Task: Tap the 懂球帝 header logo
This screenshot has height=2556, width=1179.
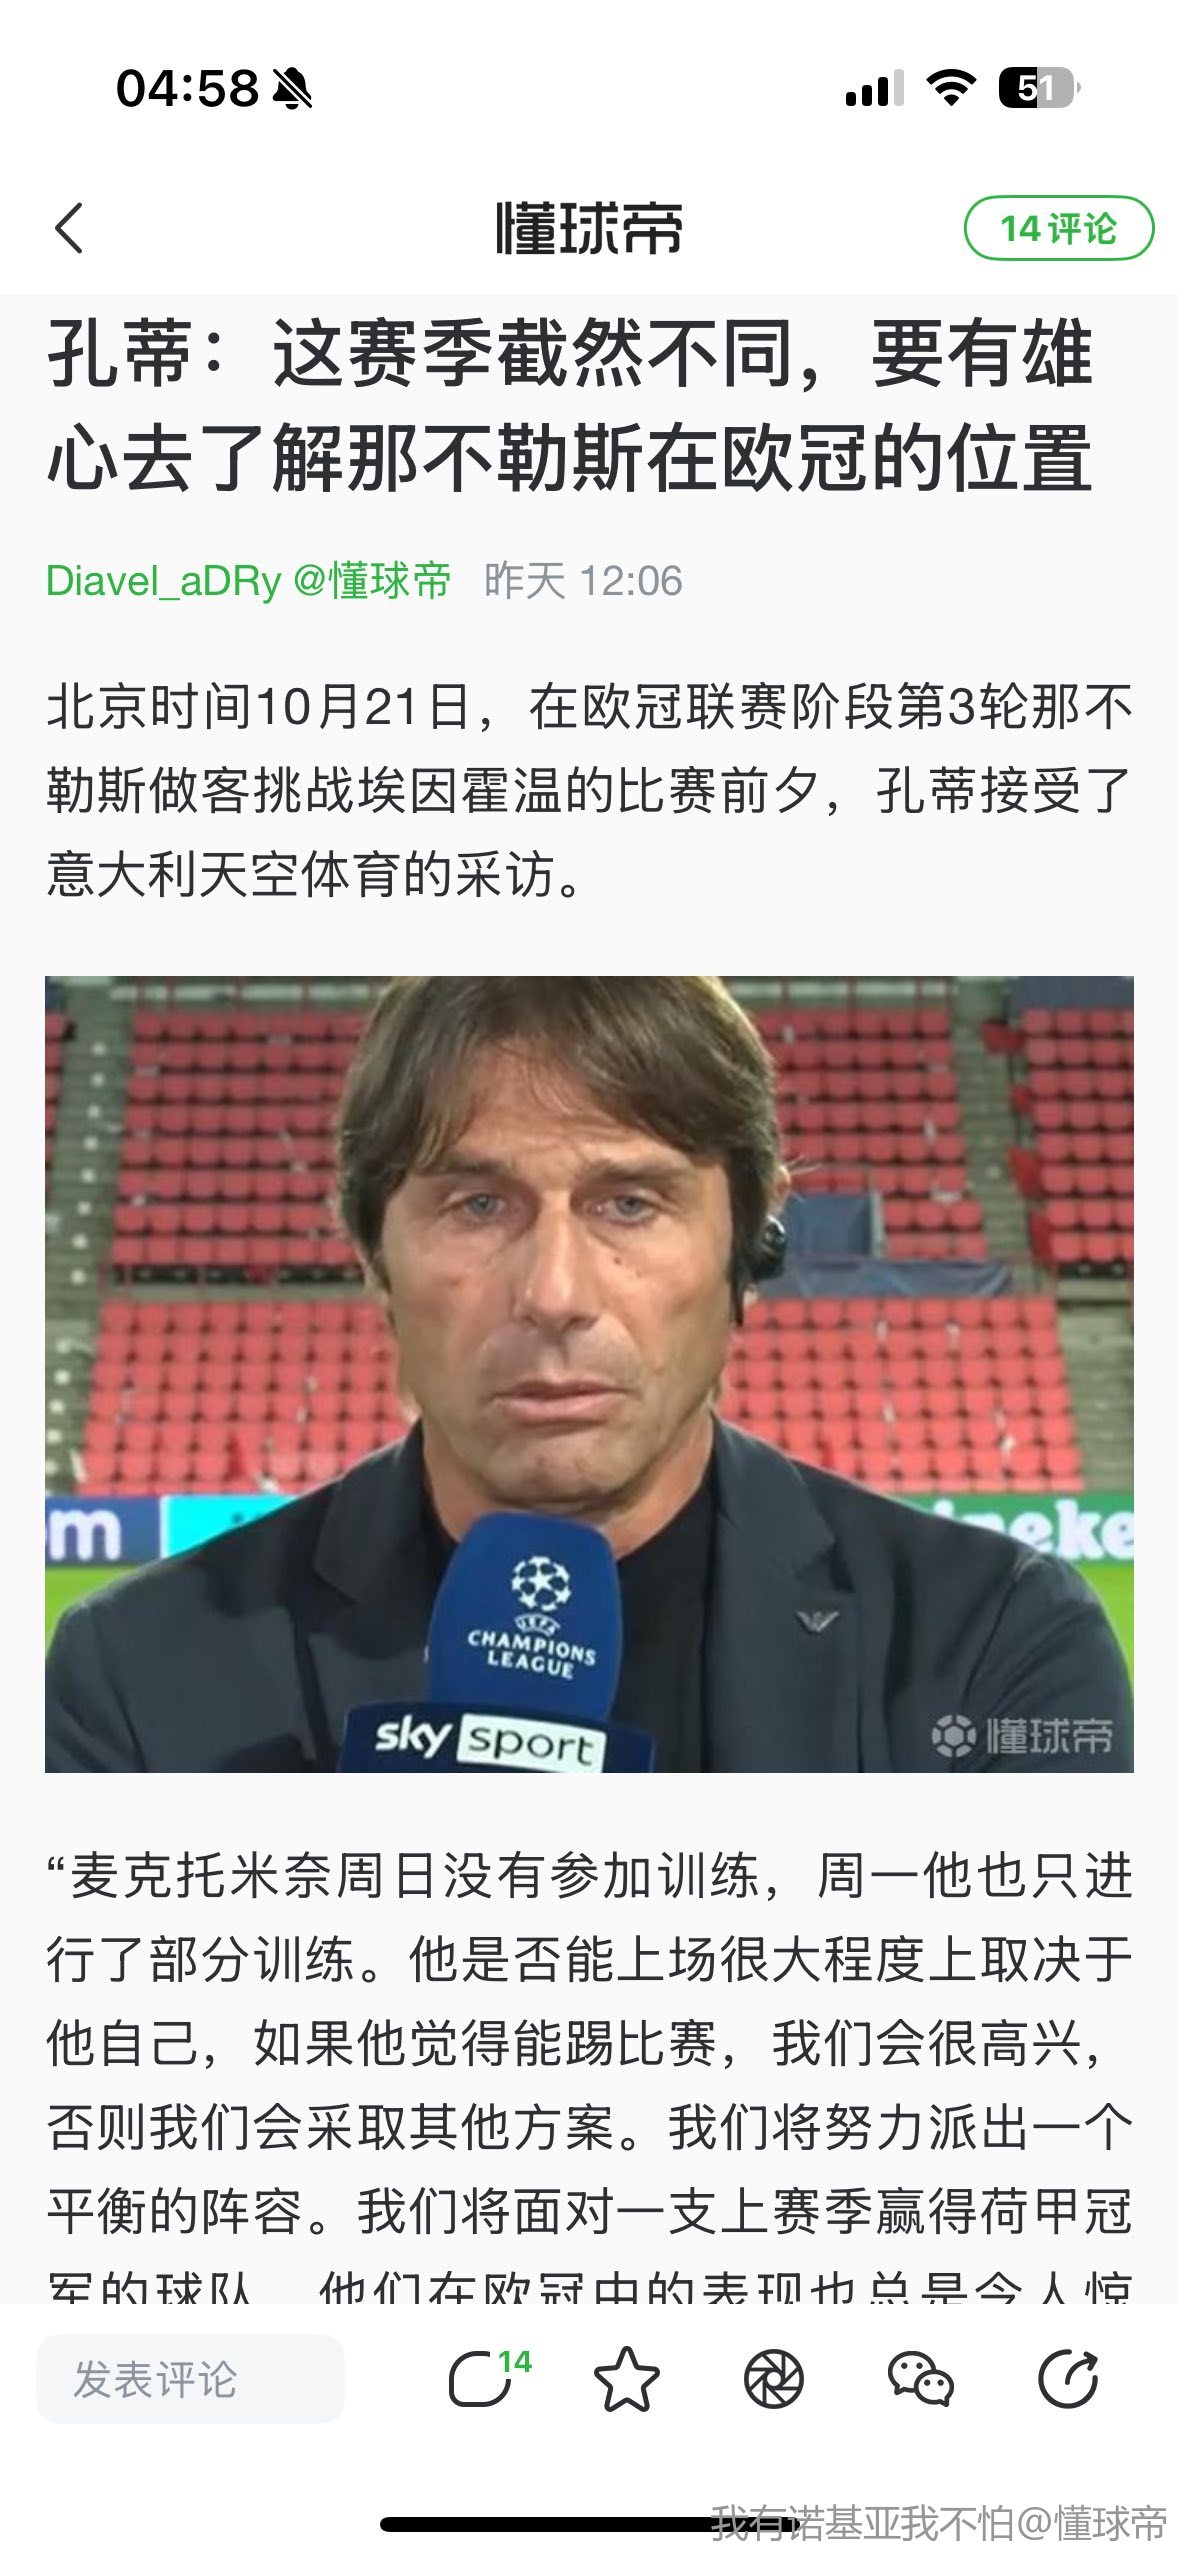Action: pyautogui.click(x=589, y=228)
